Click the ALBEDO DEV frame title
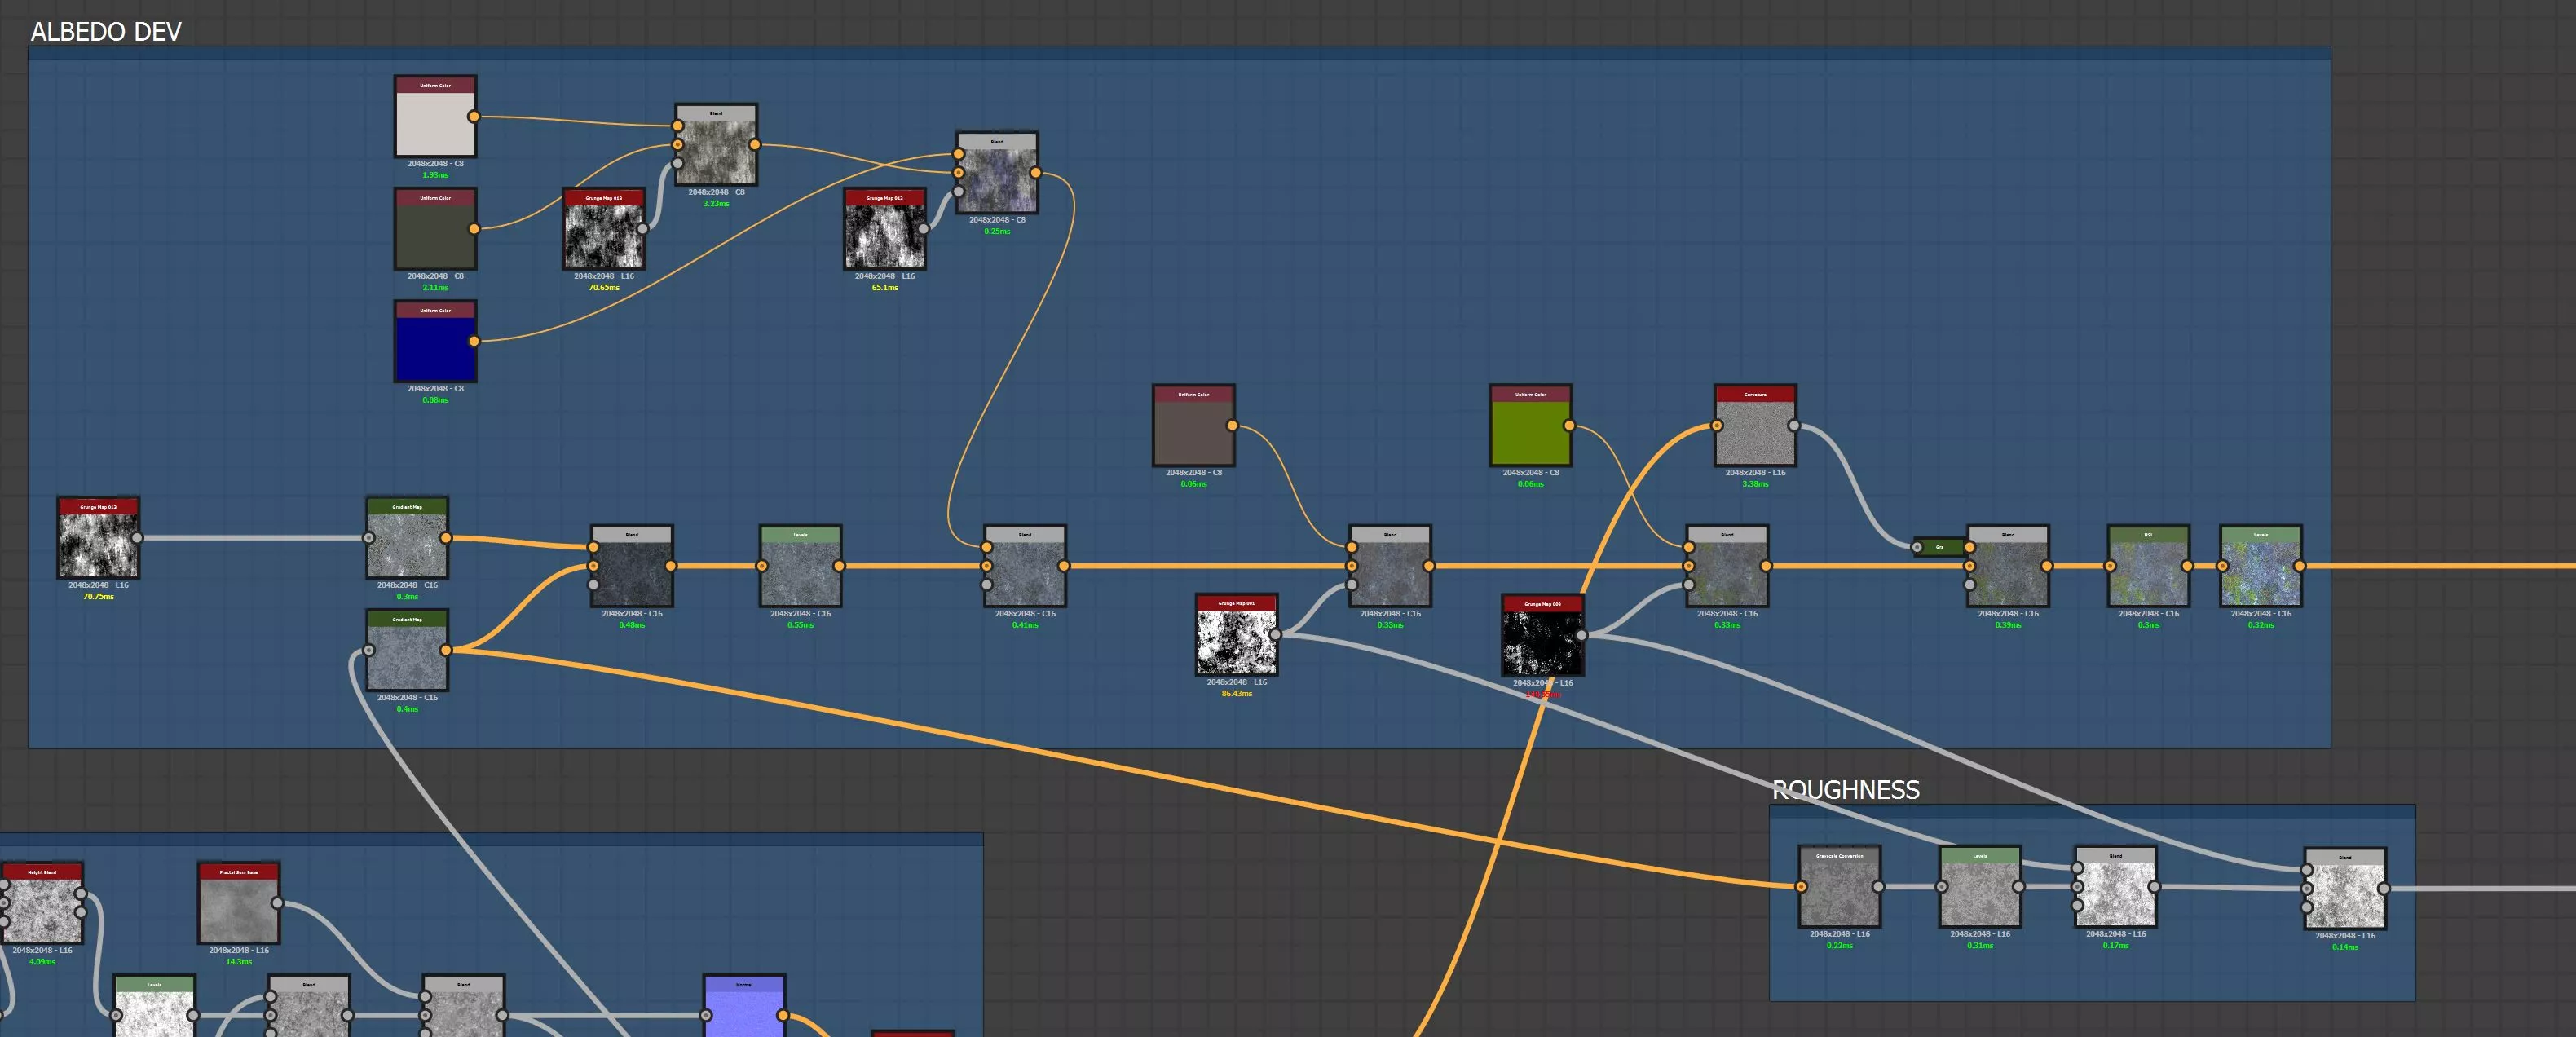Viewport: 2576px width, 1037px height. coord(106,32)
